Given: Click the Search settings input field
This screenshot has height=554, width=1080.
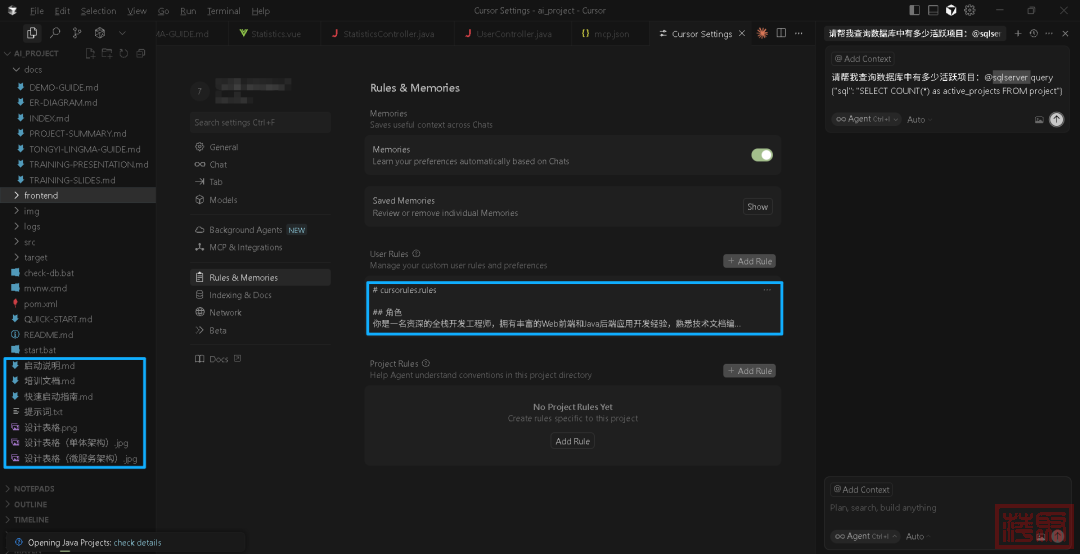Looking at the screenshot, I should 258,122.
